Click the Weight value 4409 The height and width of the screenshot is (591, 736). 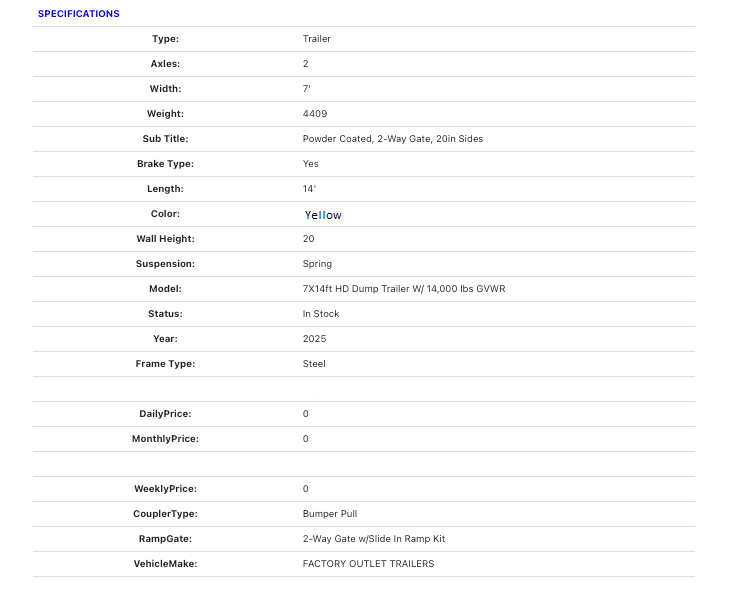[x=314, y=114]
